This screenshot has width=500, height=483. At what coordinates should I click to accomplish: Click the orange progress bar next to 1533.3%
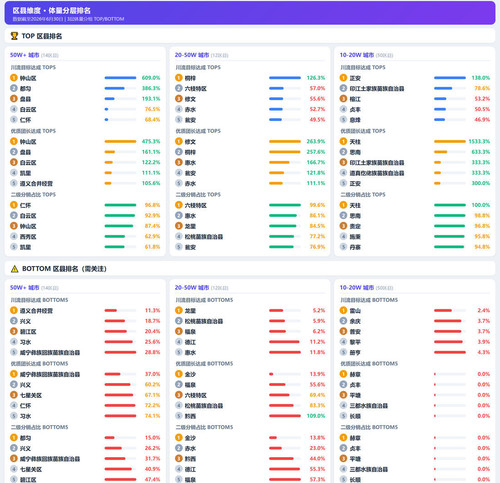point(450,141)
